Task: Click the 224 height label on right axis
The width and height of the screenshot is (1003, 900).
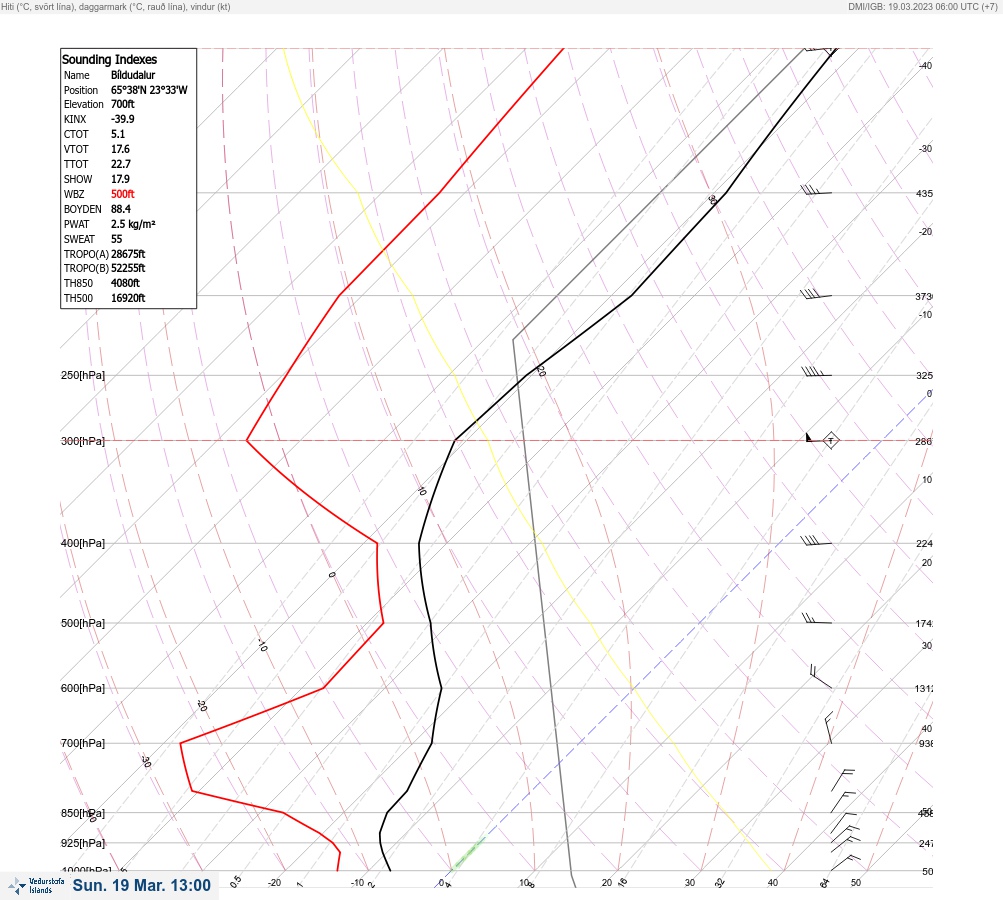Action: click(924, 544)
